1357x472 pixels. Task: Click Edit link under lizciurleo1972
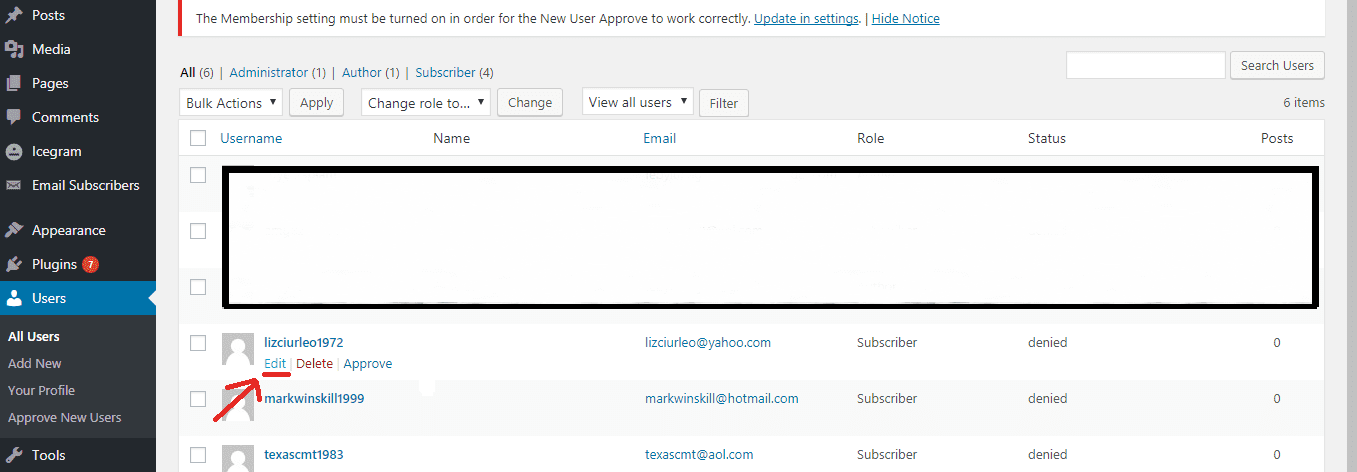pos(275,364)
